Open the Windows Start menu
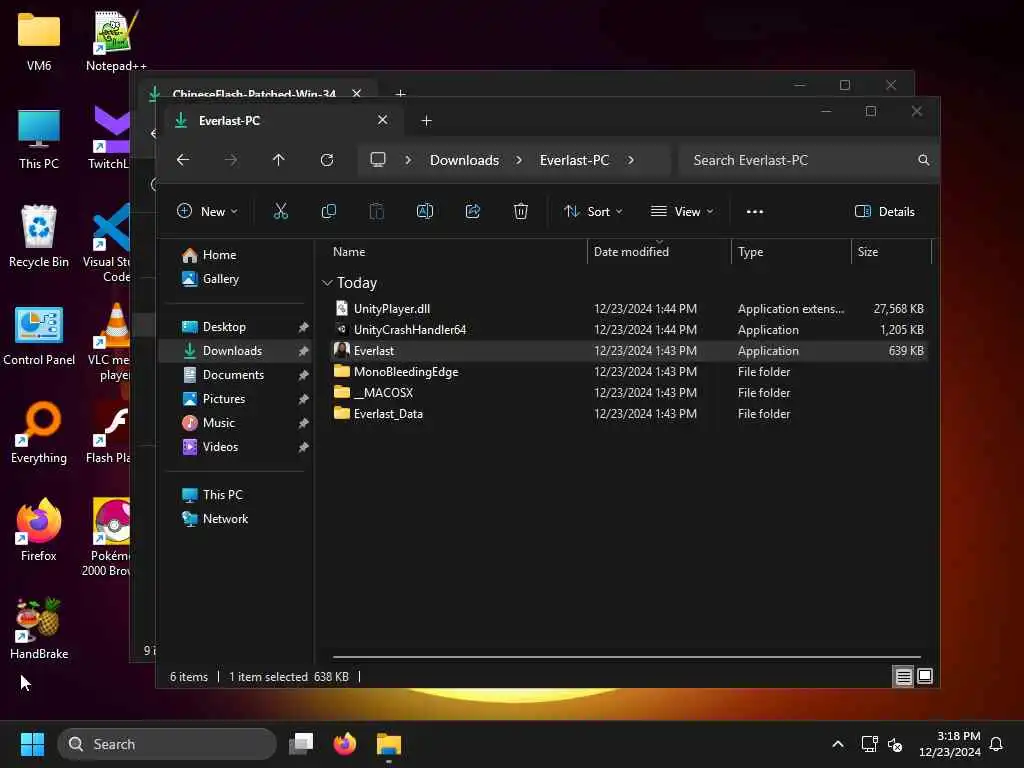 coord(32,744)
